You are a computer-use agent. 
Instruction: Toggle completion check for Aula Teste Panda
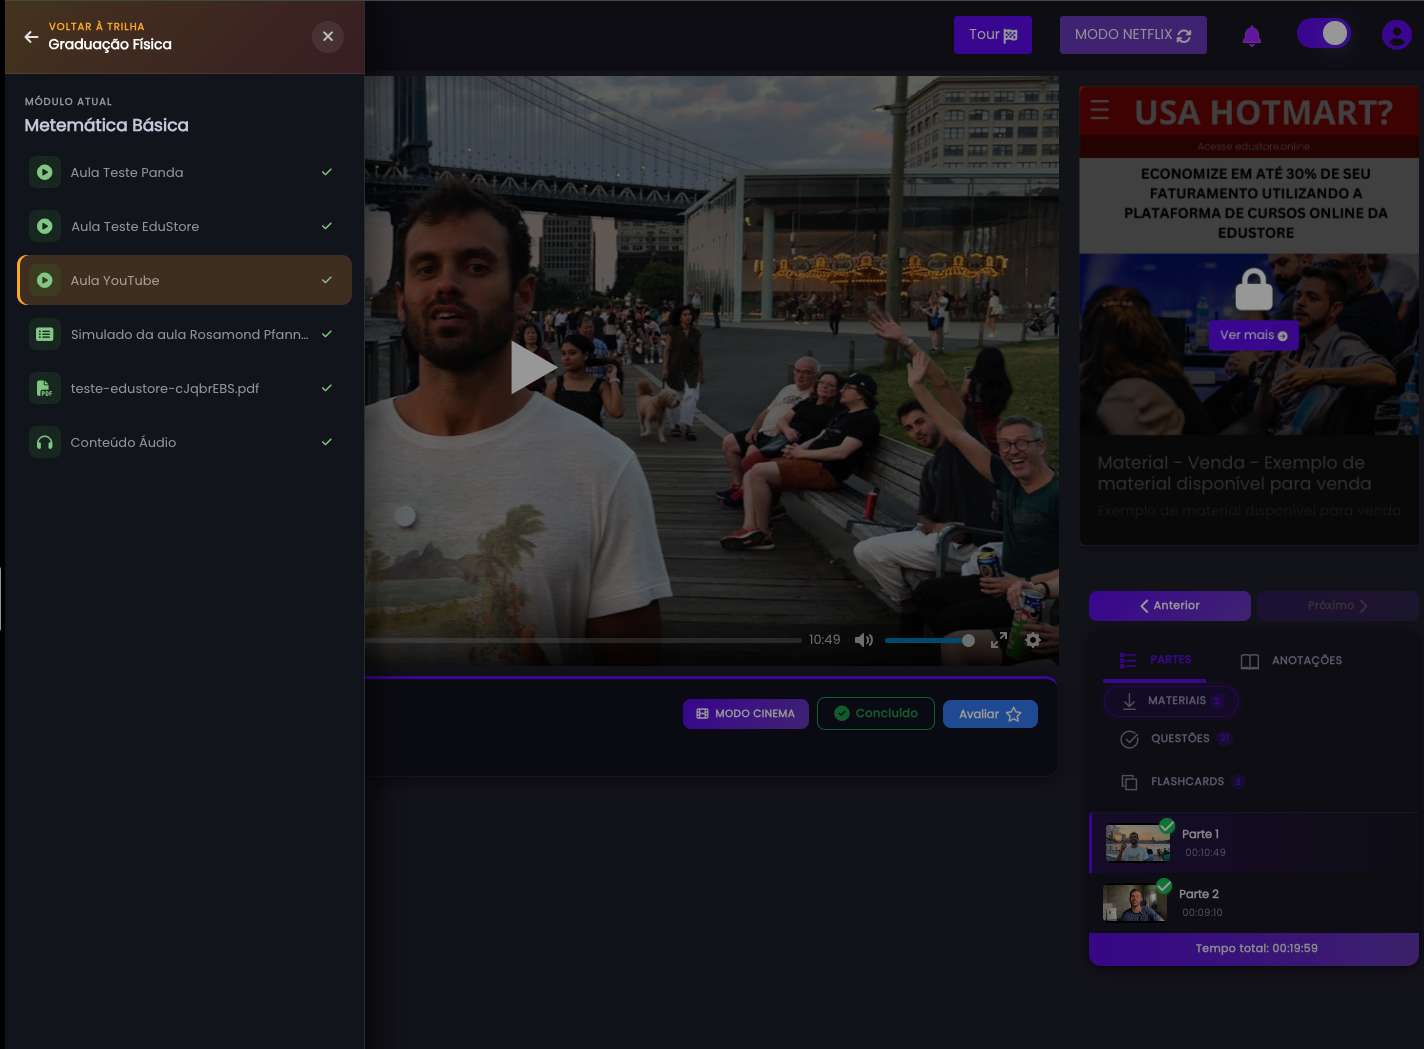(327, 172)
